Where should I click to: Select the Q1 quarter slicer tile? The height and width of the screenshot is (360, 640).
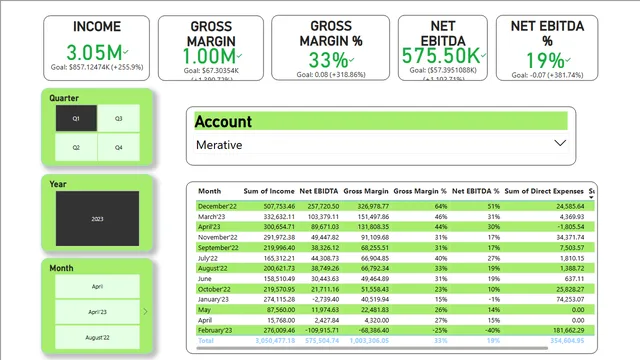[x=76, y=118]
